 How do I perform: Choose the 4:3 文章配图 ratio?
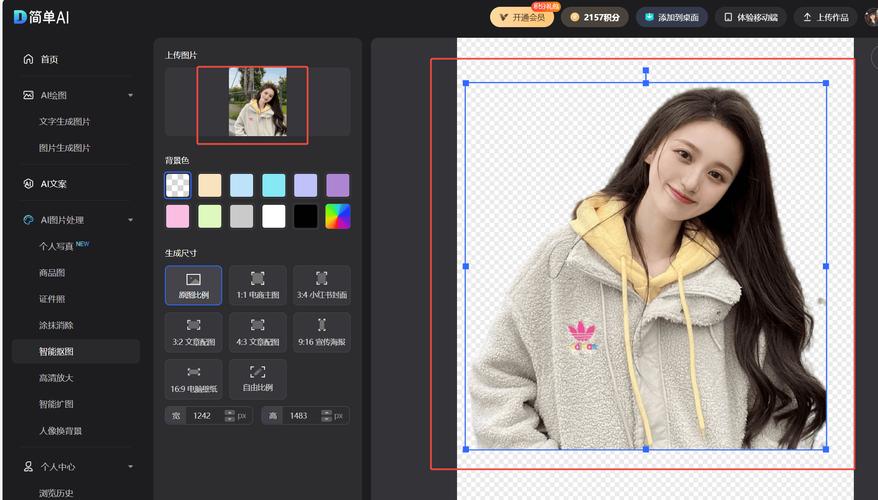[257, 333]
